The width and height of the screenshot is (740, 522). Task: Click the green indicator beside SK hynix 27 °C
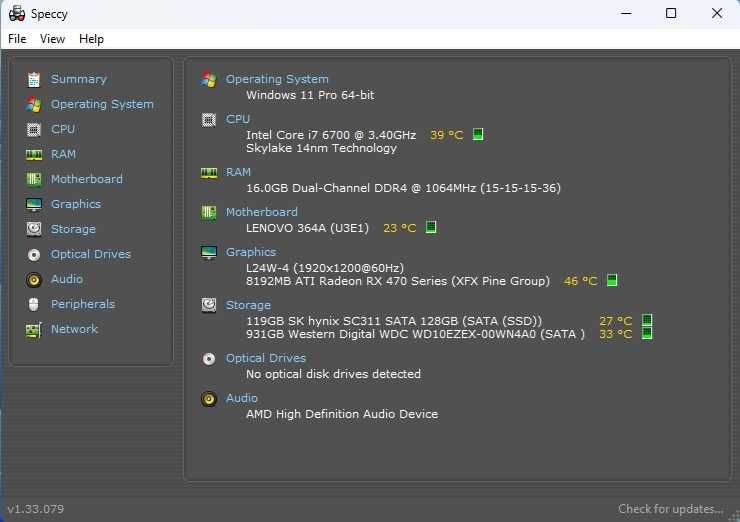pos(648,320)
